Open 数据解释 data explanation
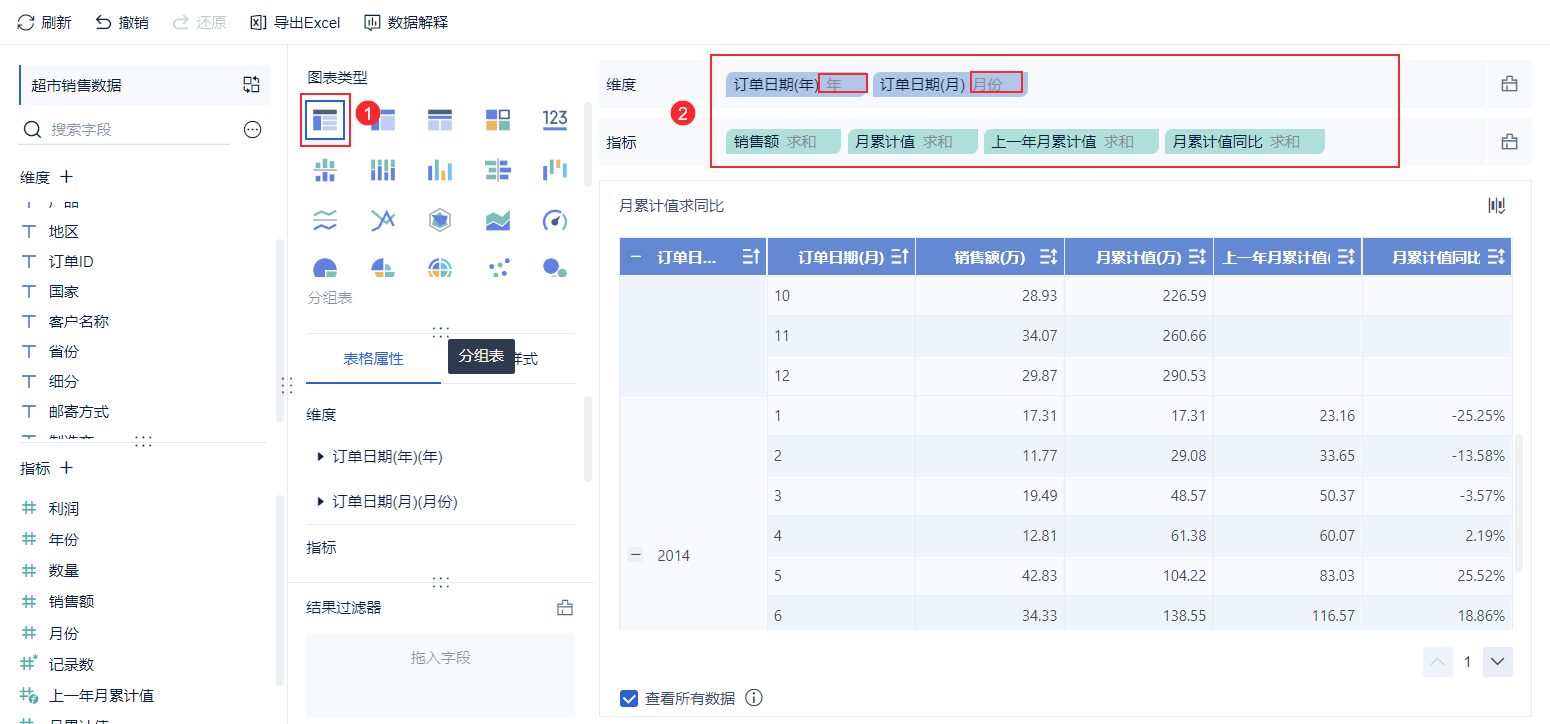This screenshot has height=724, width=1550. click(x=406, y=22)
